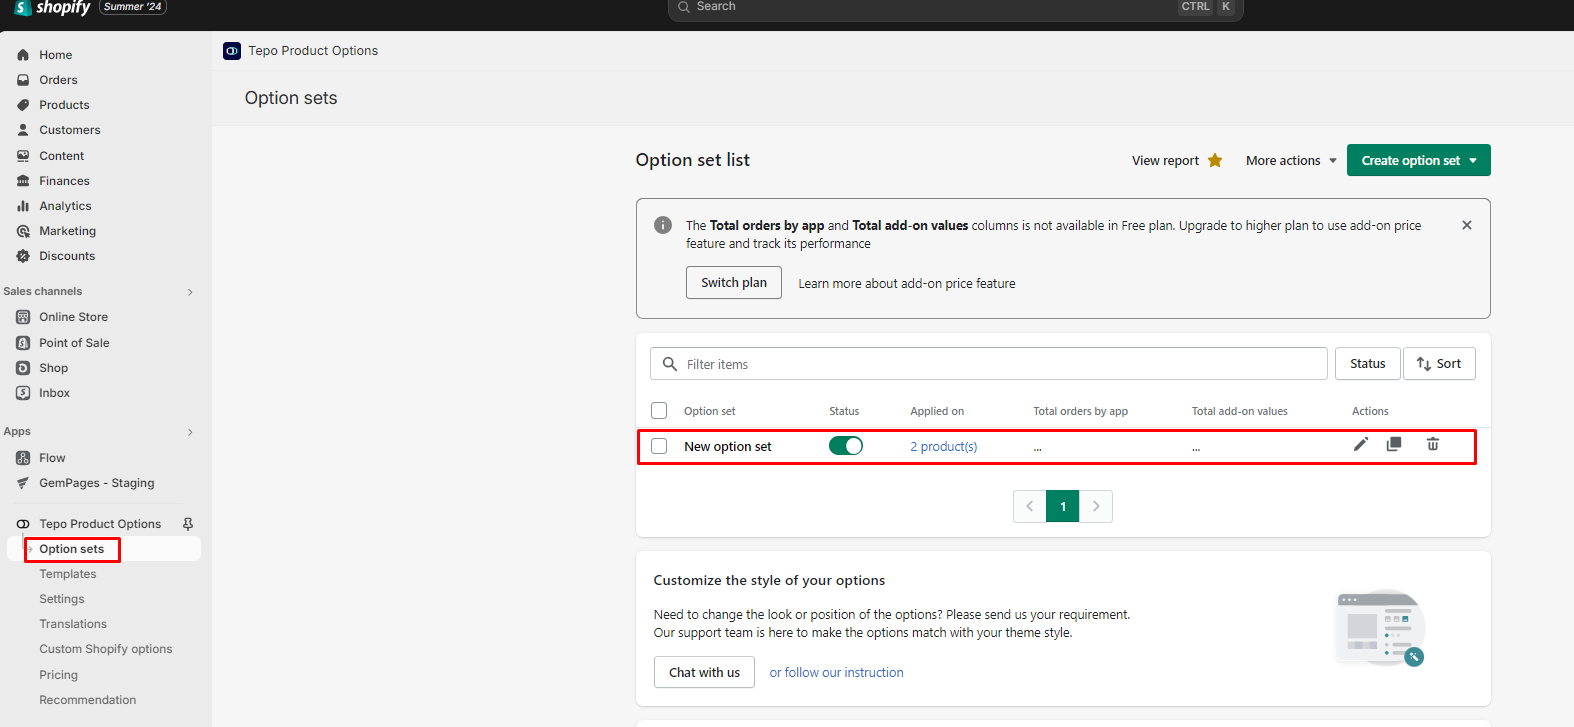Viewport: 1574px width, 727px height.
Task: Click the Switch plan button
Action: coord(733,283)
